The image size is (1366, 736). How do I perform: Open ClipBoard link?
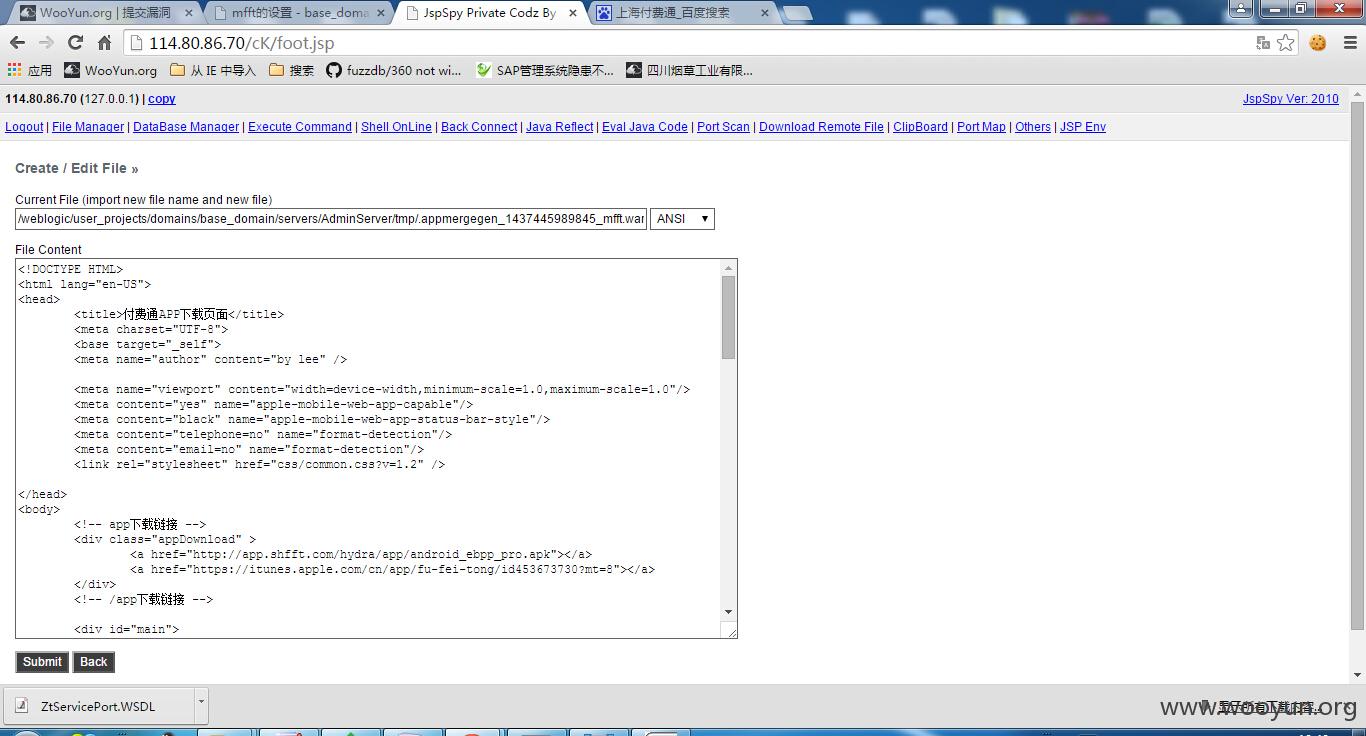(x=920, y=127)
